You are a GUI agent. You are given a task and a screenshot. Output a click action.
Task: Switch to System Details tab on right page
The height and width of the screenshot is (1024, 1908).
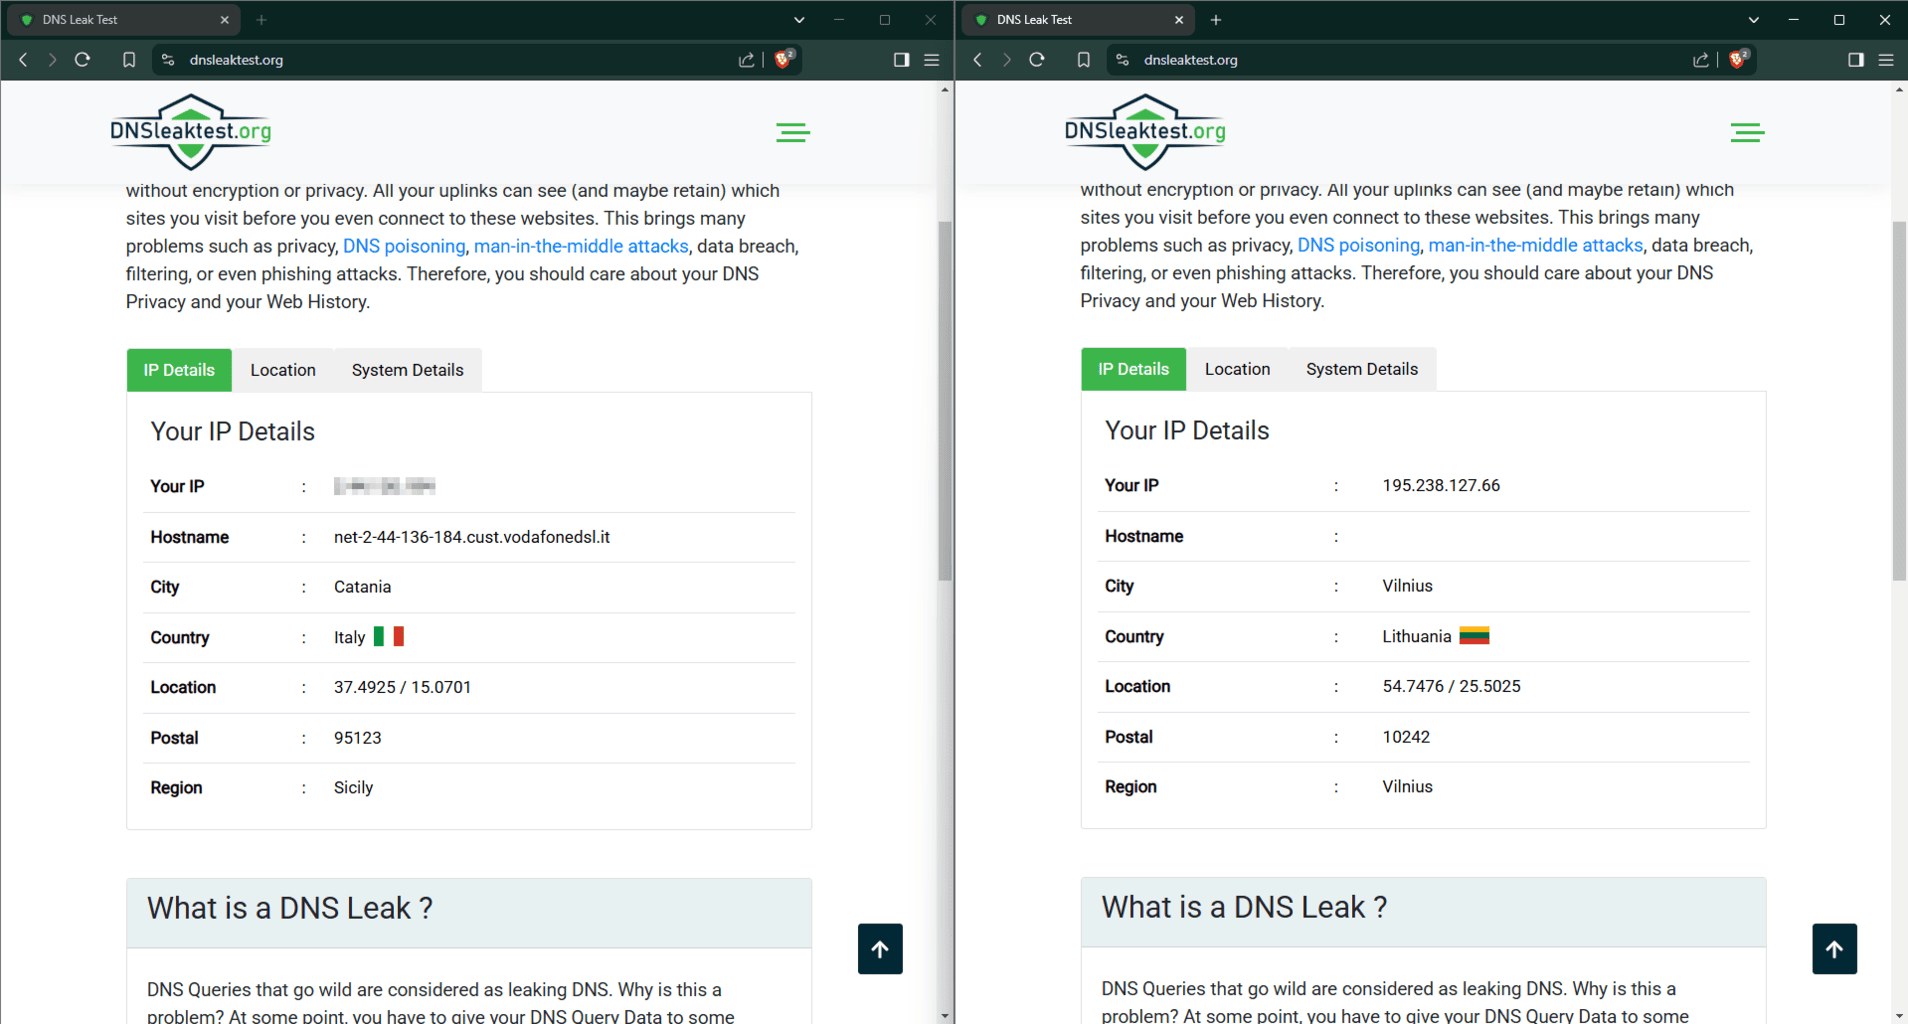coord(1361,369)
